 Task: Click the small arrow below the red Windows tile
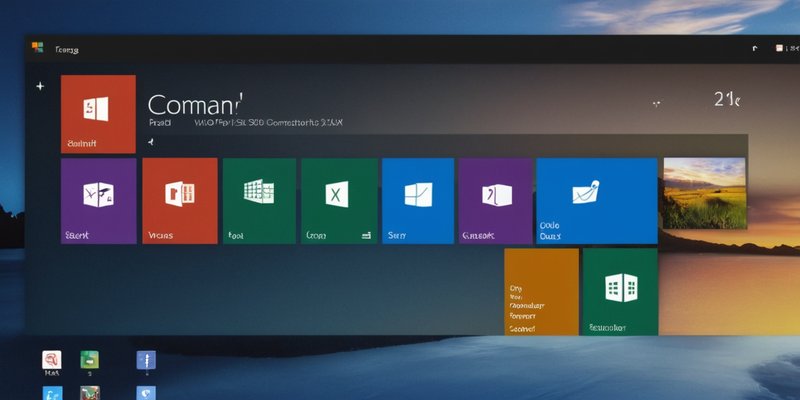point(151,142)
